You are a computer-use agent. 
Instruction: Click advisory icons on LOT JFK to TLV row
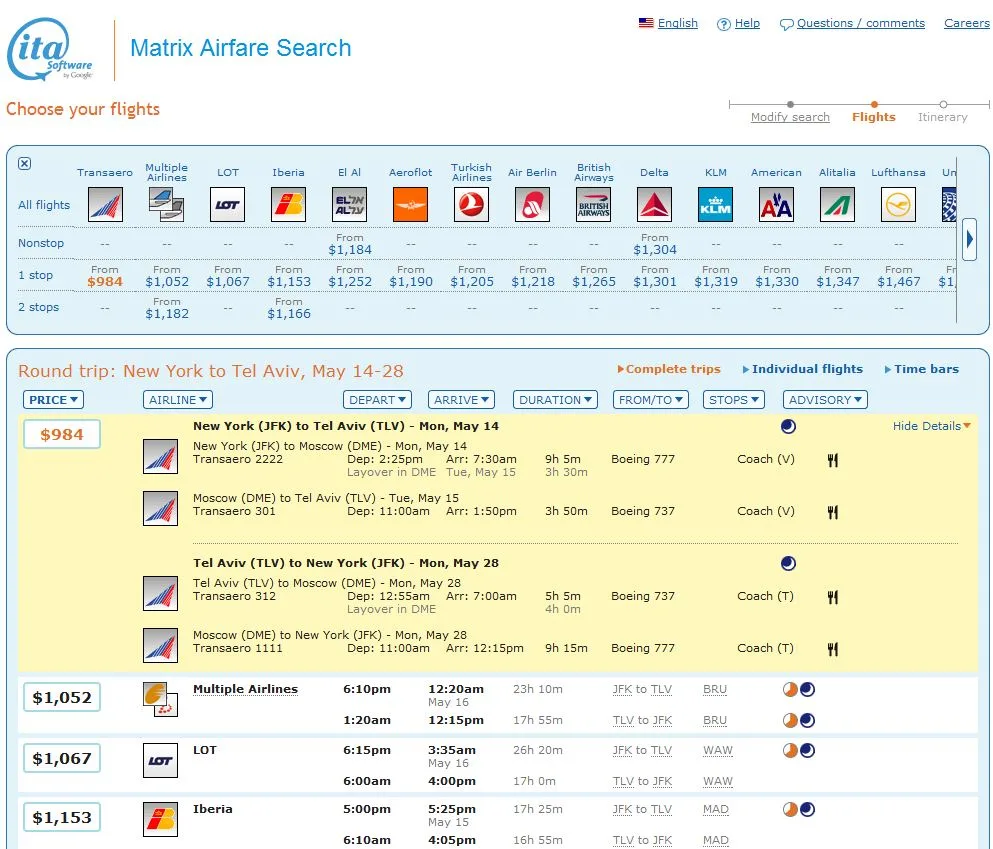(799, 750)
